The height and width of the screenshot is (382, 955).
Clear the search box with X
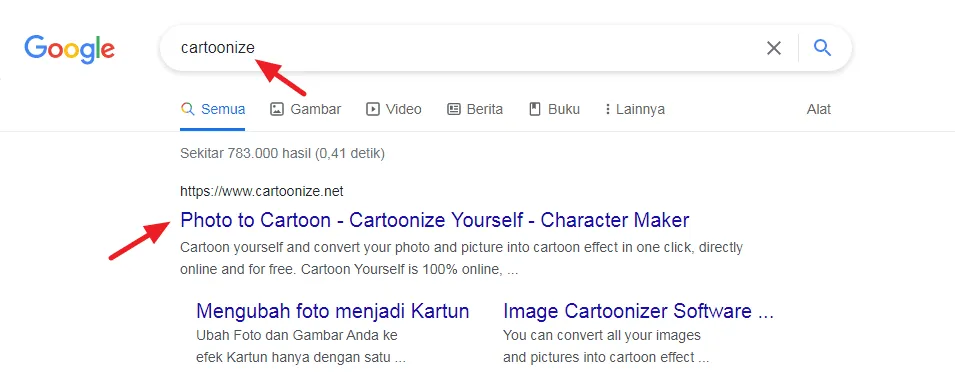click(774, 48)
